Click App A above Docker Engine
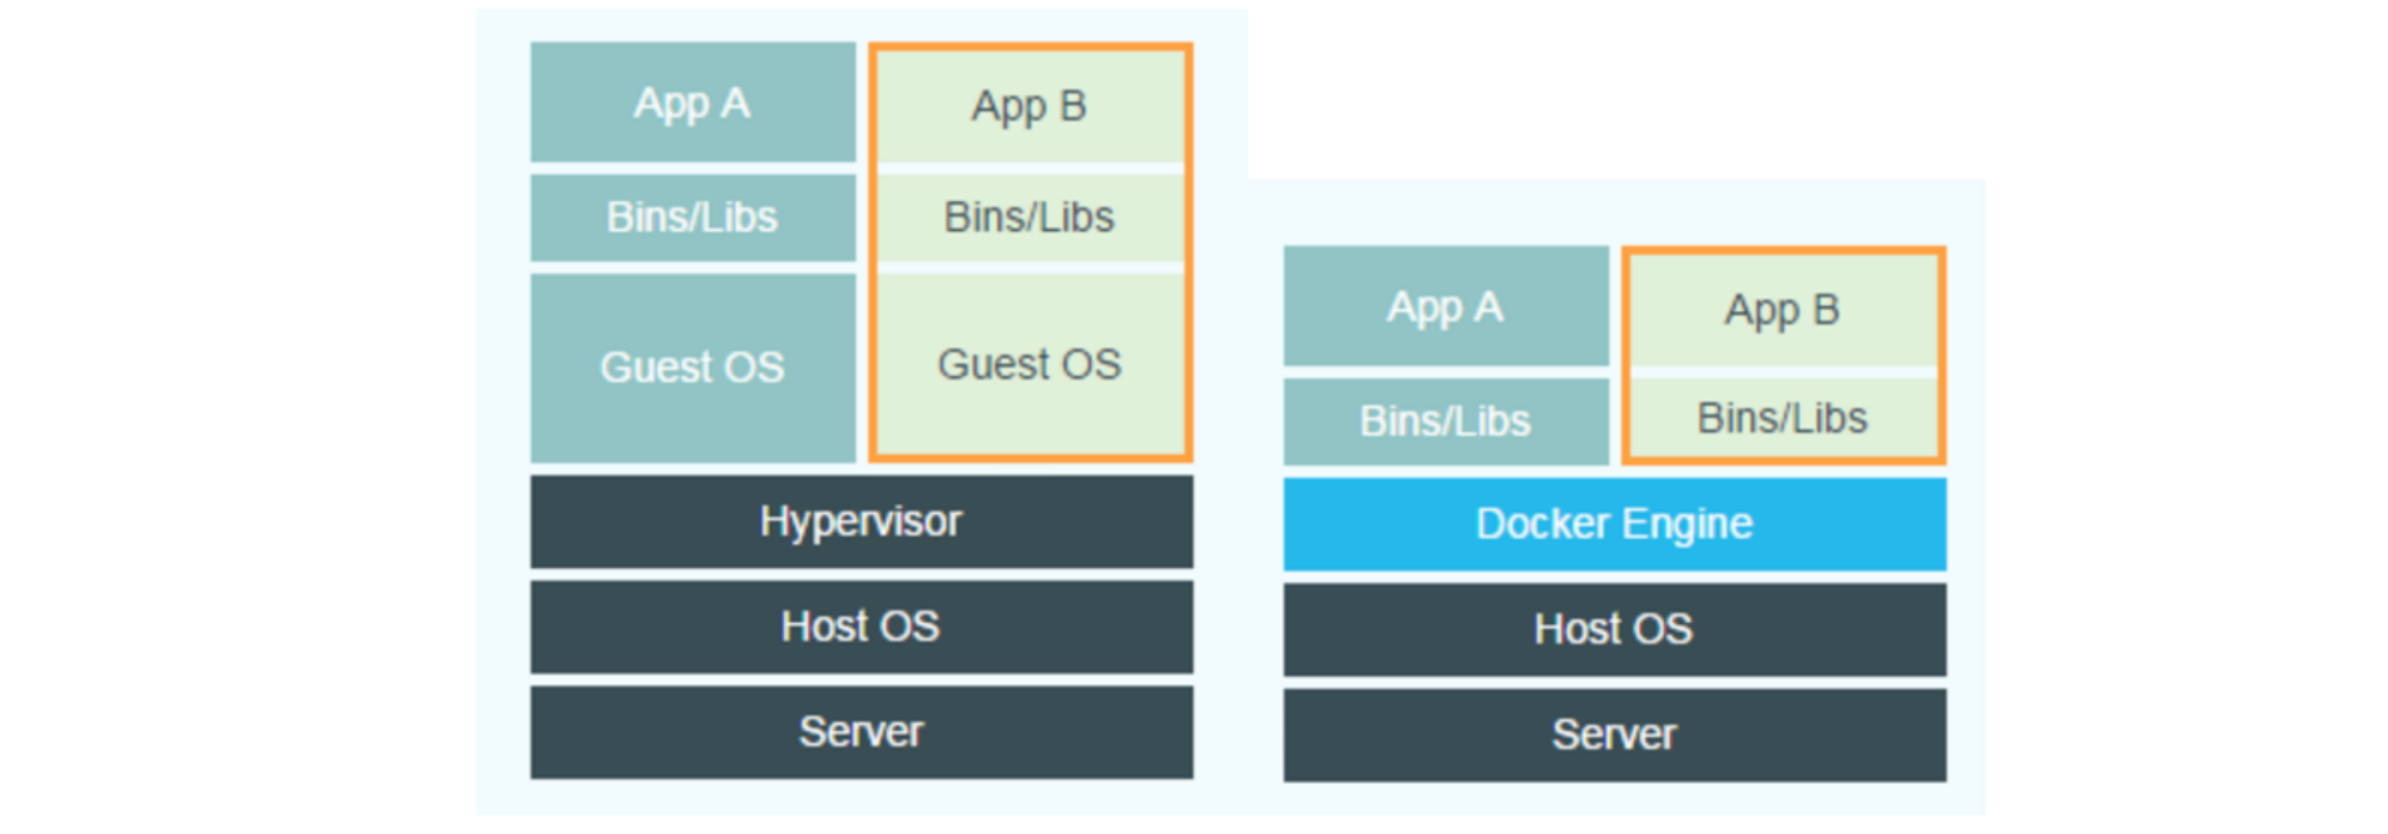Image resolution: width=2388 pixels, height=834 pixels. (x=1446, y=306)
